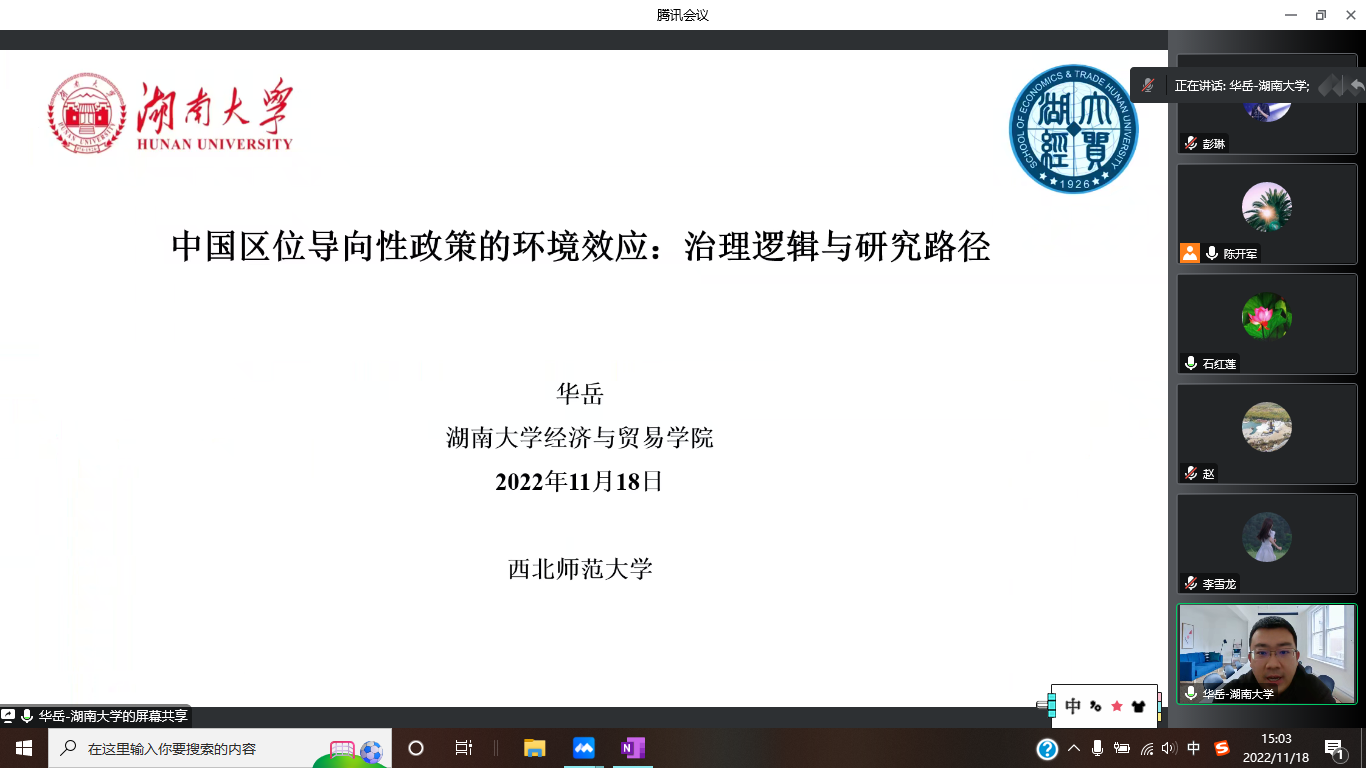Click the orange host icon beside 陈开军
The width and height of the screenshot is (1366, 768).
click(1189, 253)
